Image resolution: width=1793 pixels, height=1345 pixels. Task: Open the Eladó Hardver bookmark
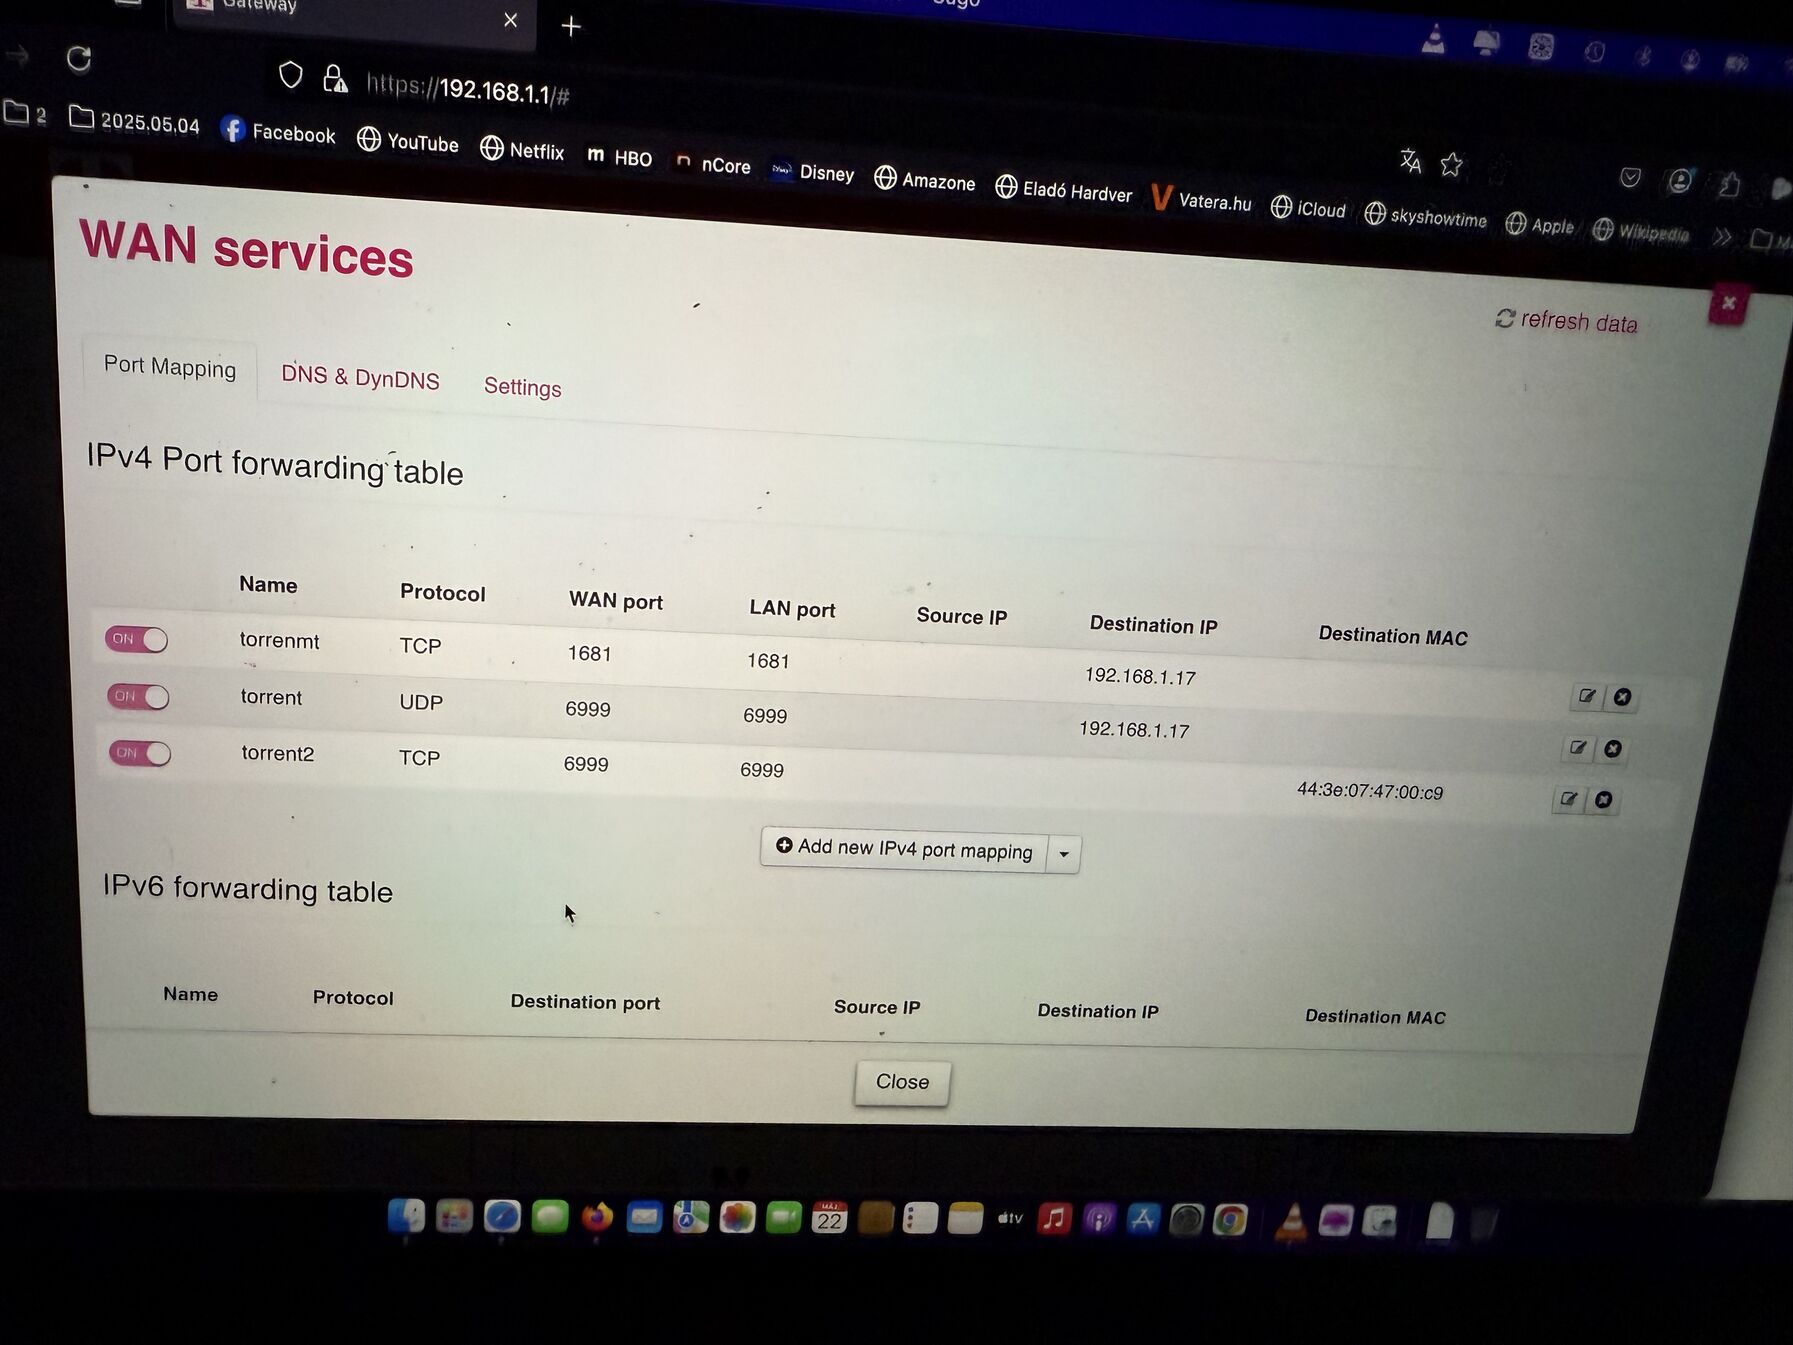[x=1063, y=190]
